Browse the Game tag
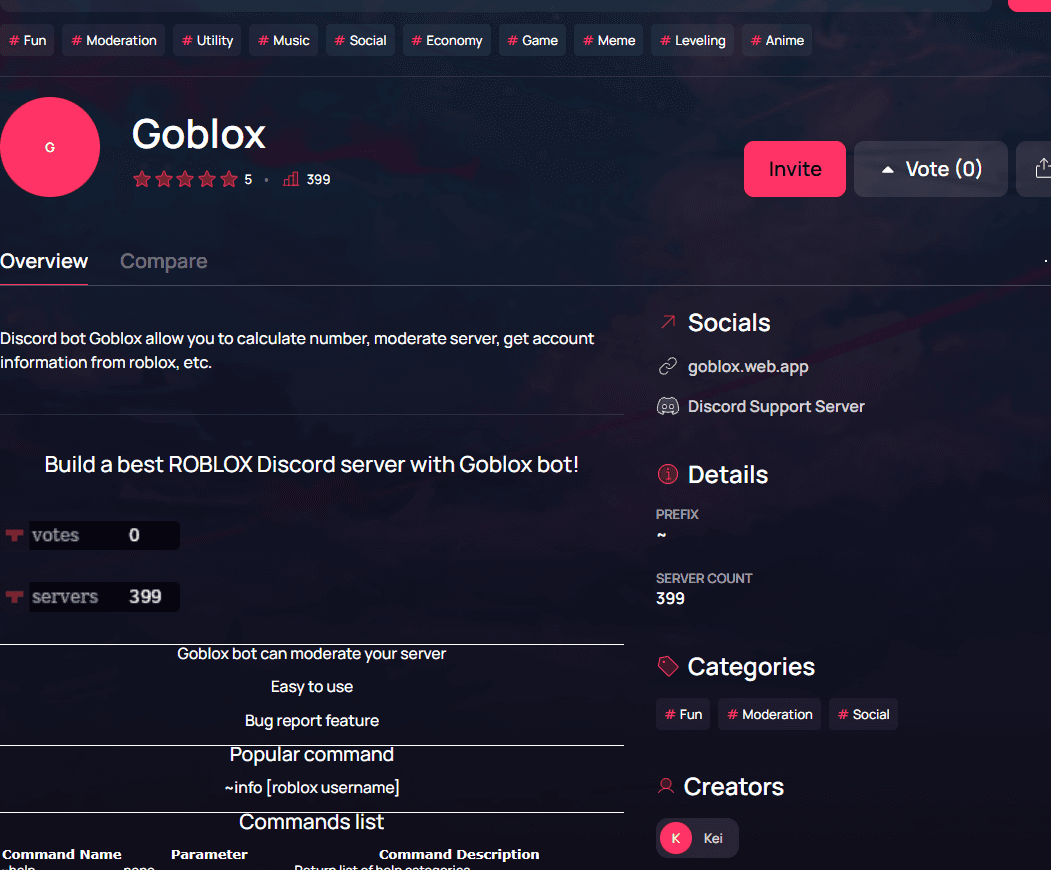This screenshot has width=1051, height=870. click(532, 40)
